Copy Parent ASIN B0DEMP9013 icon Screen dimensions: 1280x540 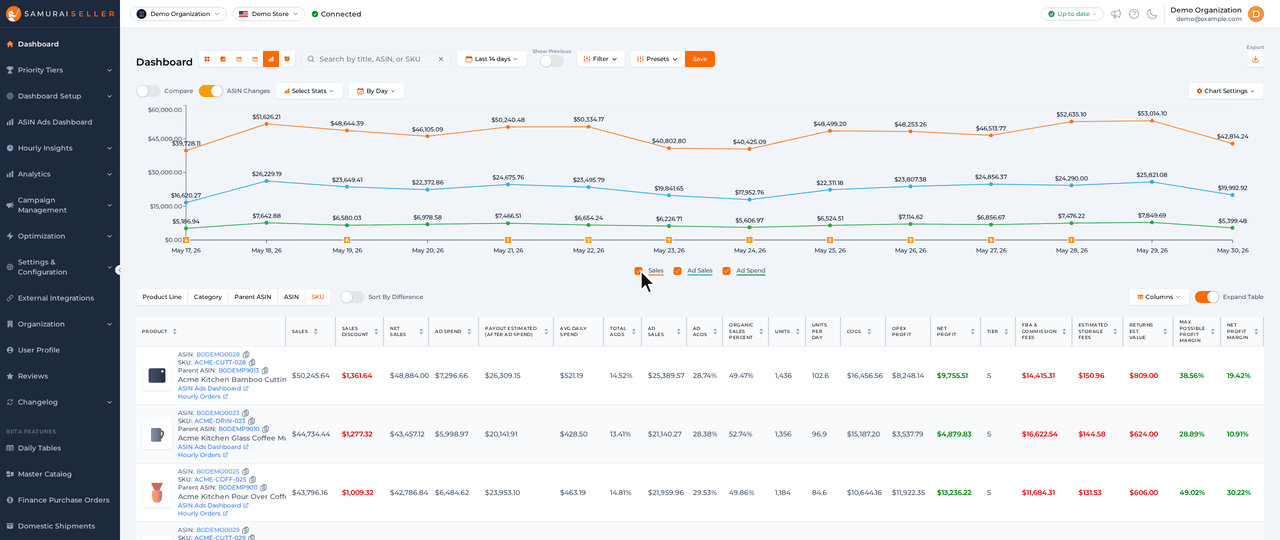coord(265,371)
